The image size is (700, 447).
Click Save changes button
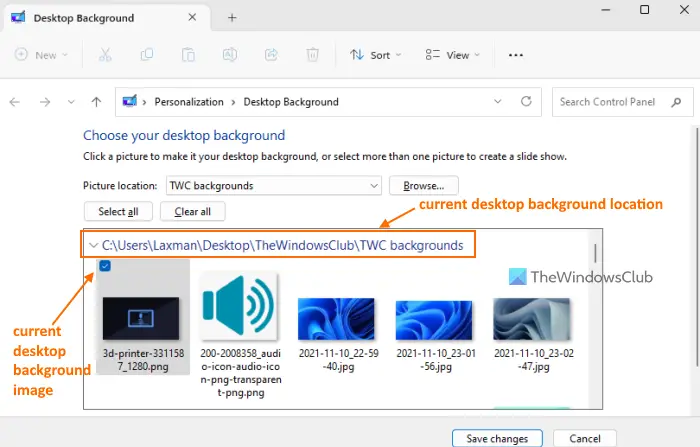[497, 439]
